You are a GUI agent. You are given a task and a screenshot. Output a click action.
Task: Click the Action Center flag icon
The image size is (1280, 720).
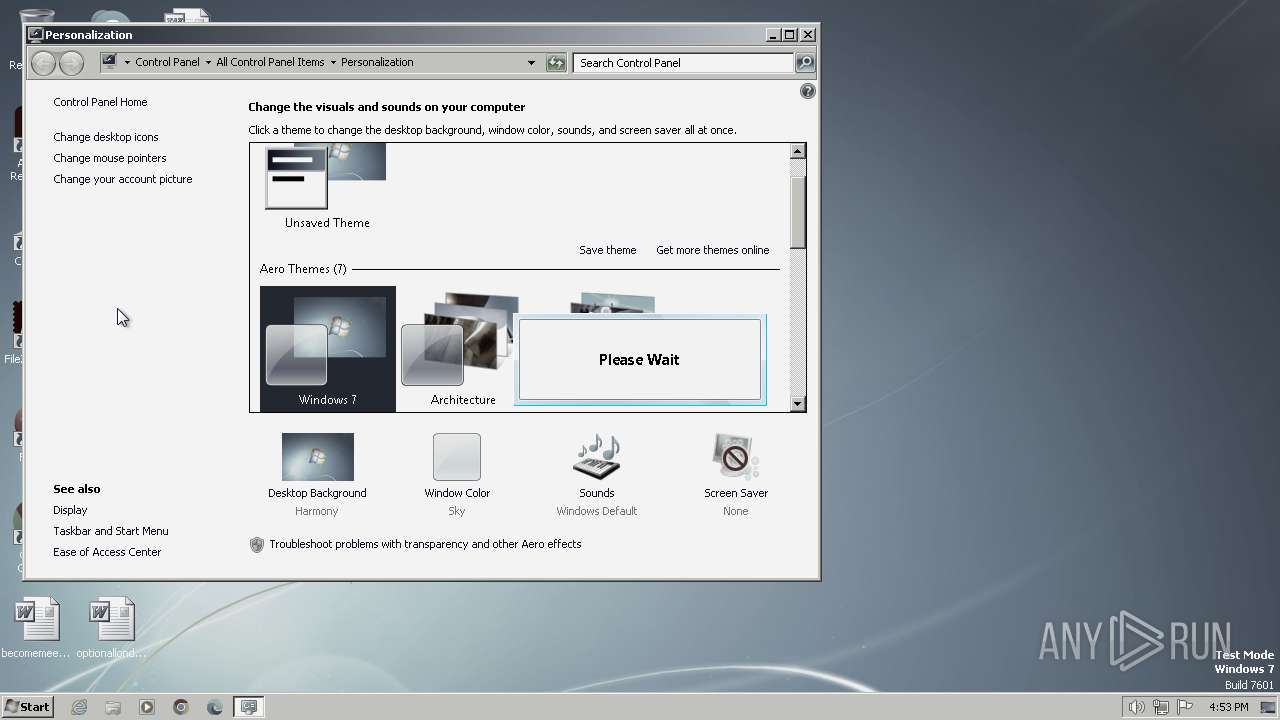coord(1186,707)
